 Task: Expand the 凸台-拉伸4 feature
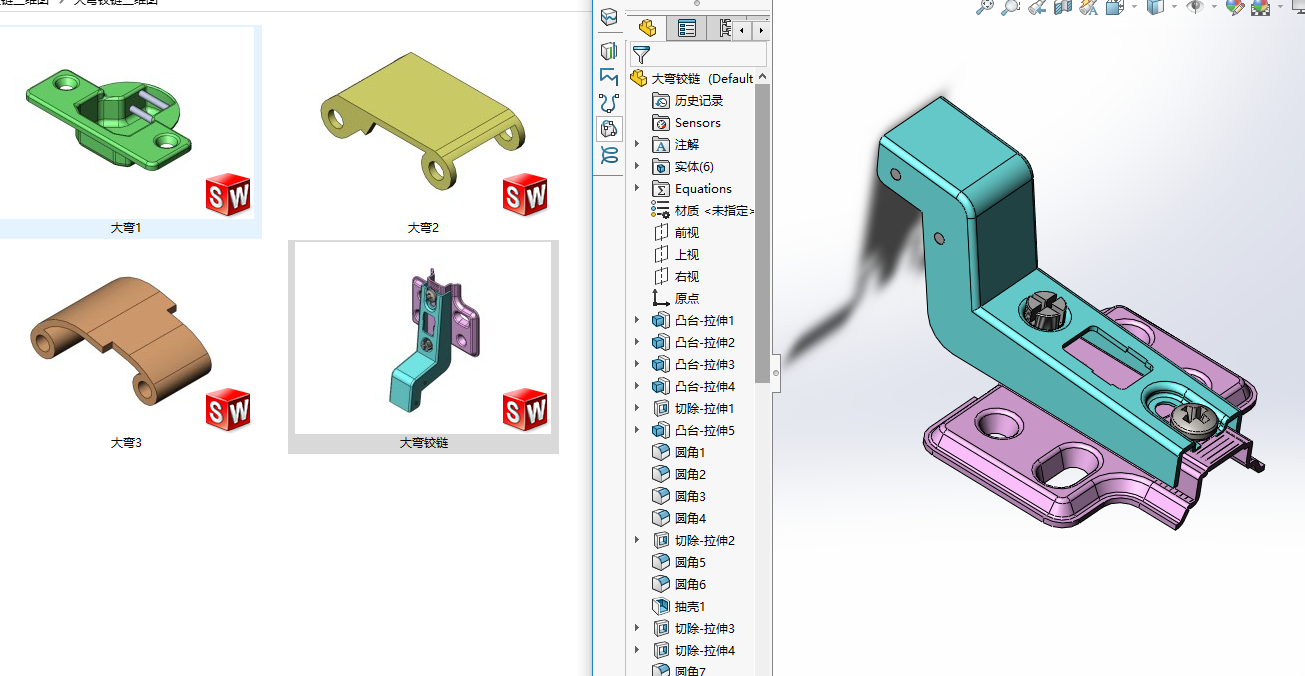(x=637, y=386)
